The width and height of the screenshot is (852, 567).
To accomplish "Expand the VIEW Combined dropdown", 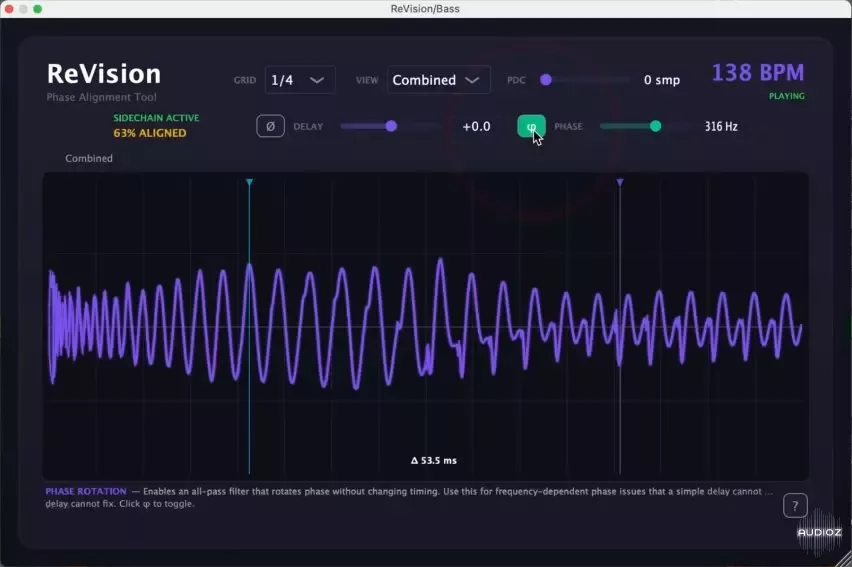I will 438,80.
